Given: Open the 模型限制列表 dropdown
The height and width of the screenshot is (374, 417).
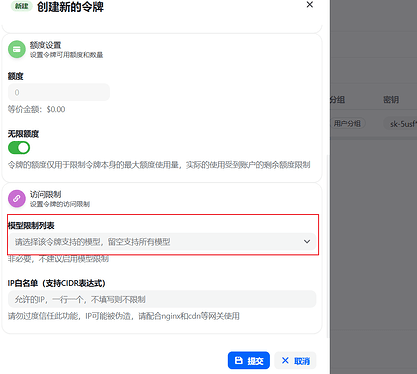Looking at the screenshot, I should (x=162, y=242).
